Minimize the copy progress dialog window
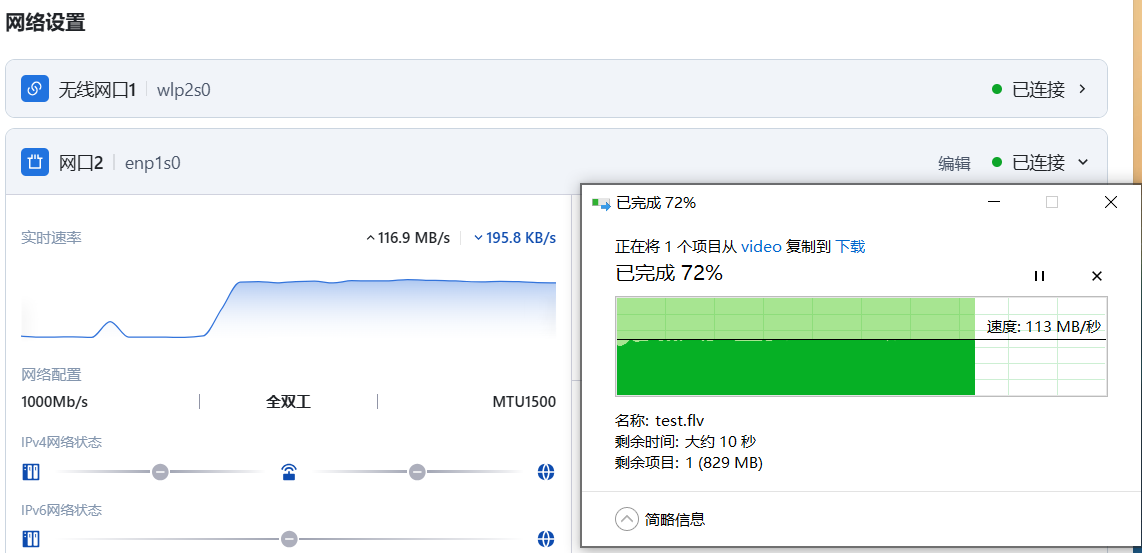Screen dimensions: 1142x553 (x=993, y=203)
